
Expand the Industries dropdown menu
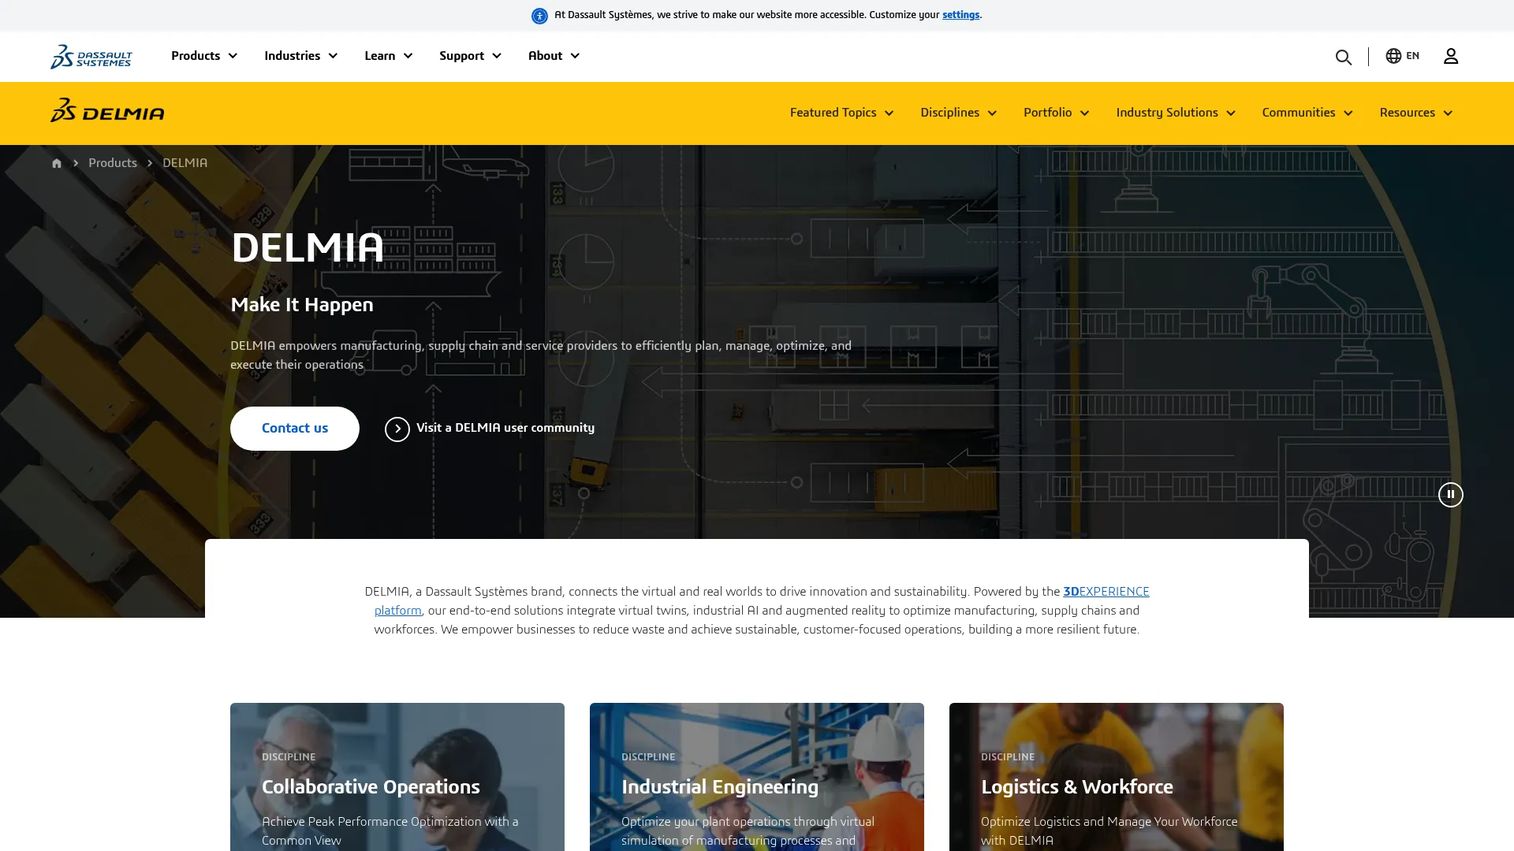(301, 56)
